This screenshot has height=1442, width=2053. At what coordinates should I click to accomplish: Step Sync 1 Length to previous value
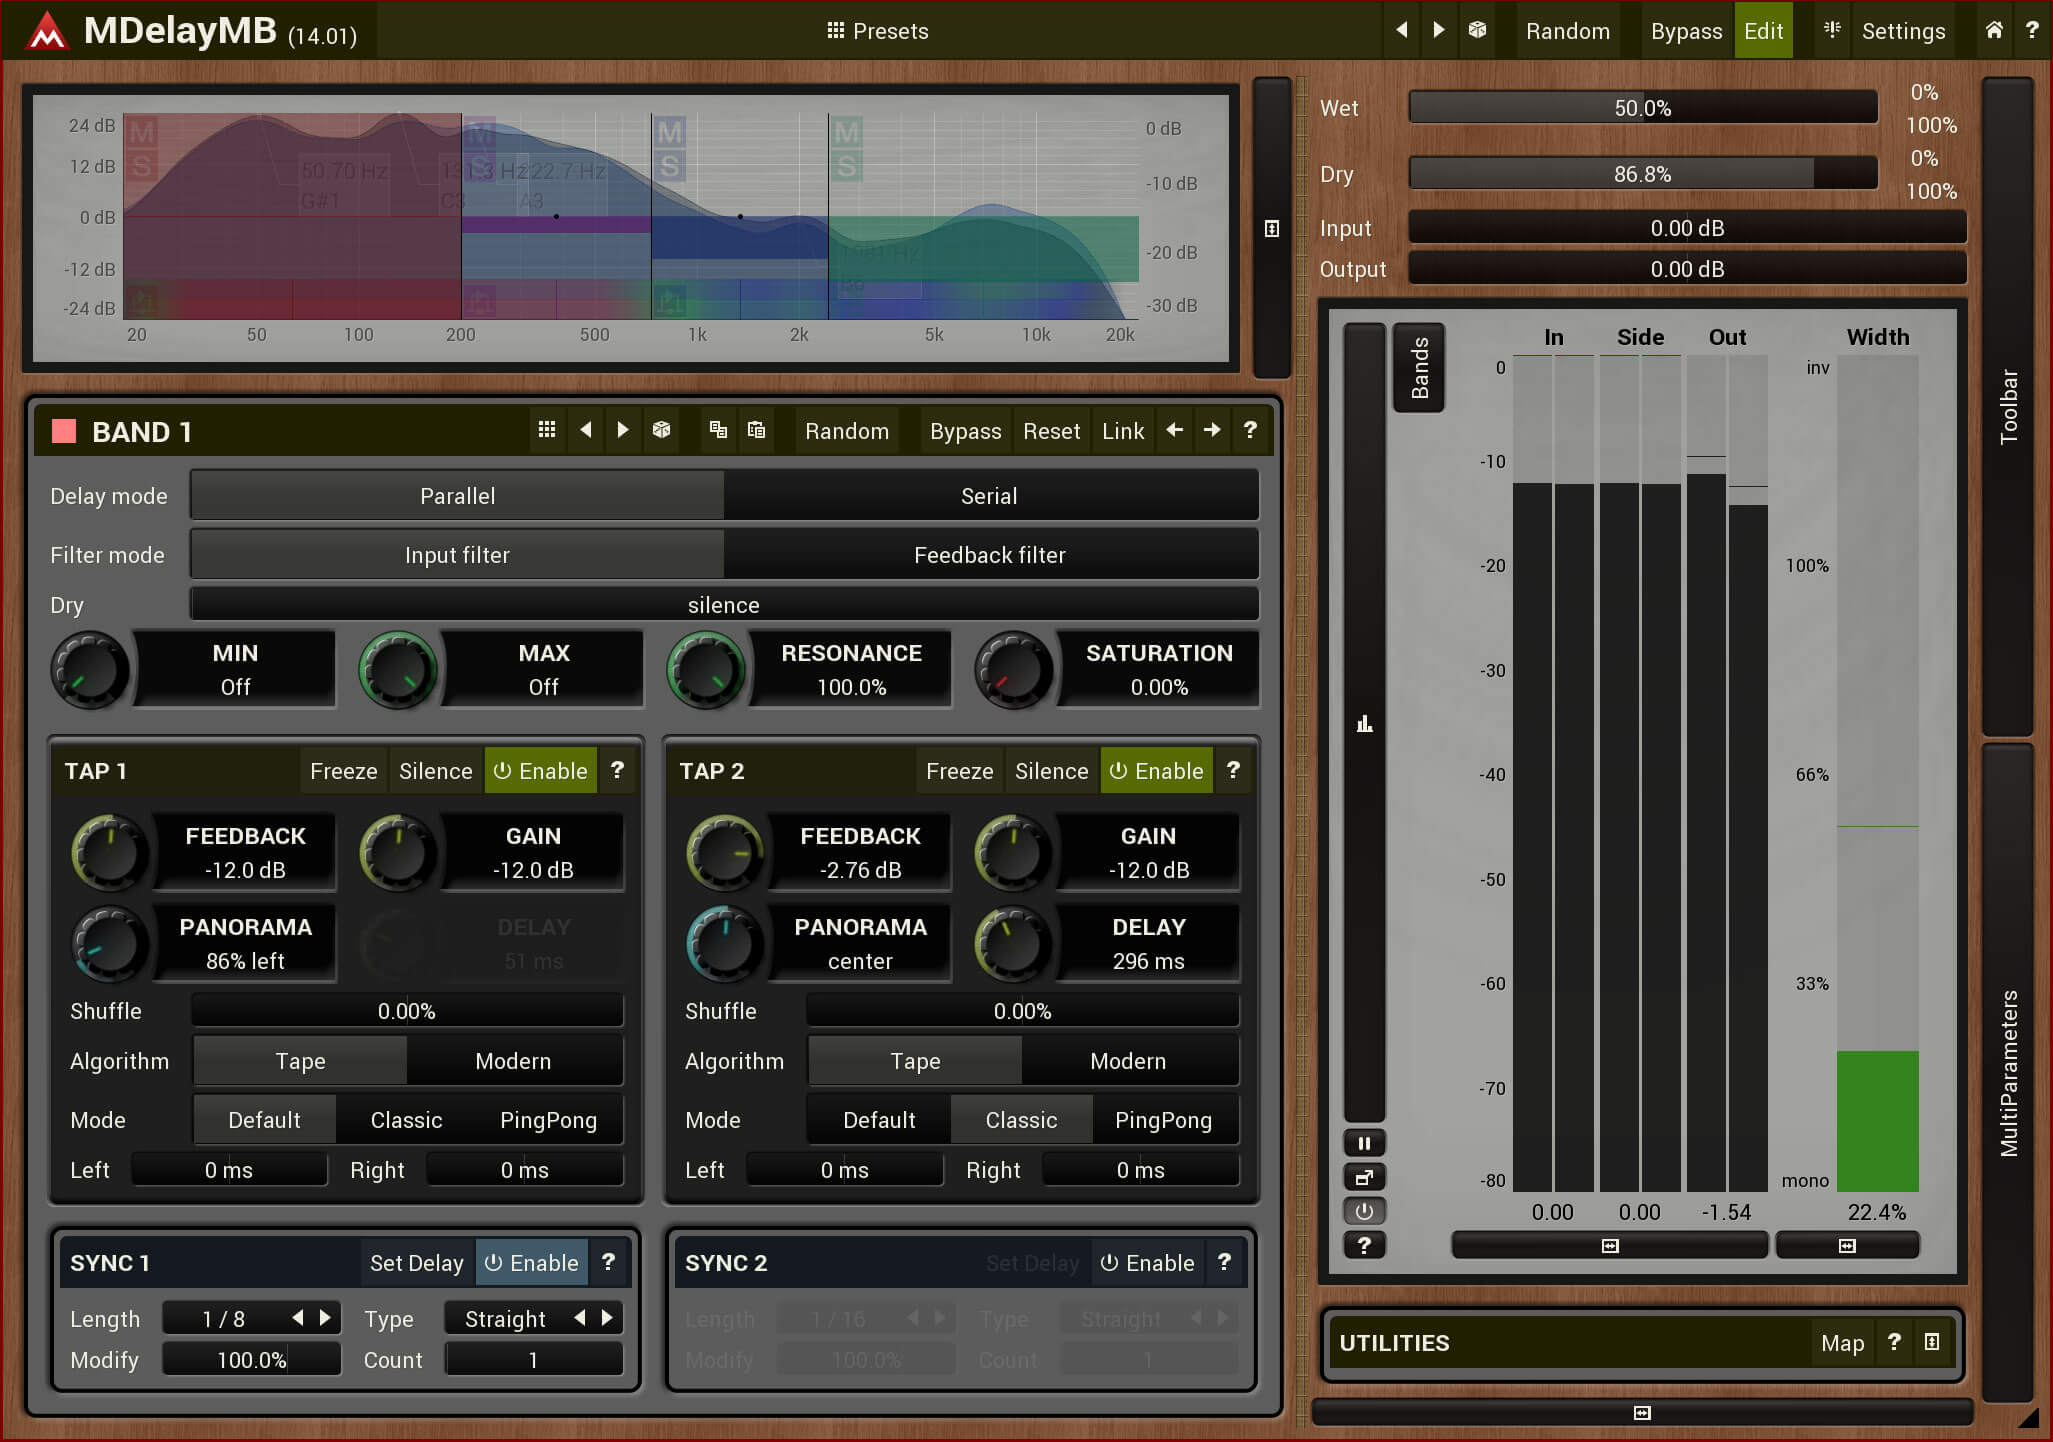coord(298,1318)
